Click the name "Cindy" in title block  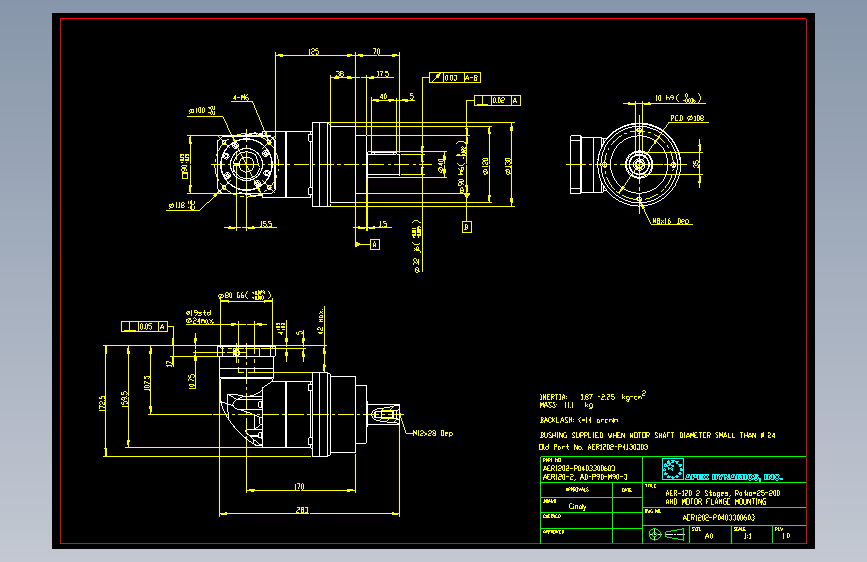(x=577, y=506)
